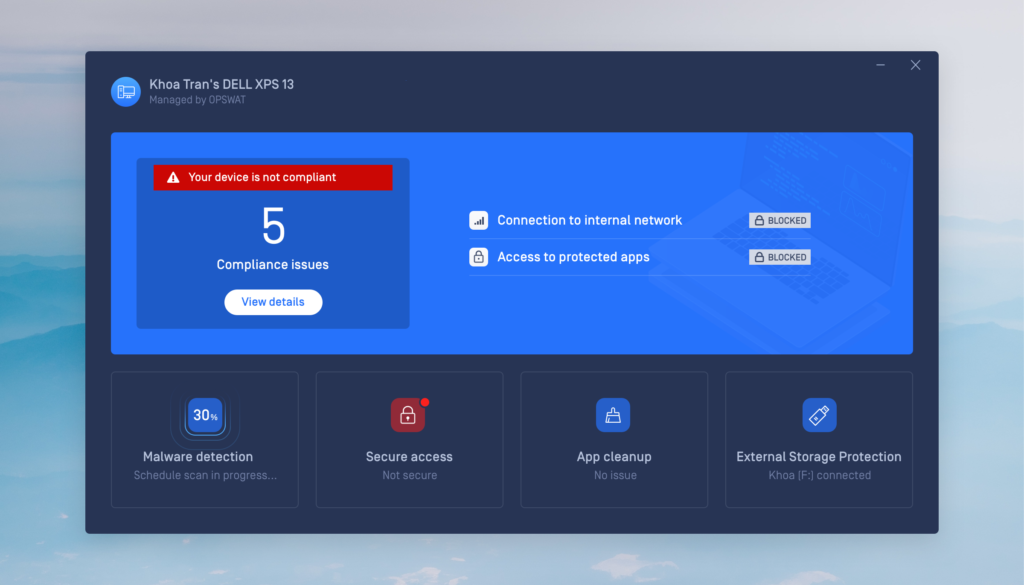This screenshot has height=585, width=1024.
Task: Click the device computer icon beside the device name
Action: [126, 91]
